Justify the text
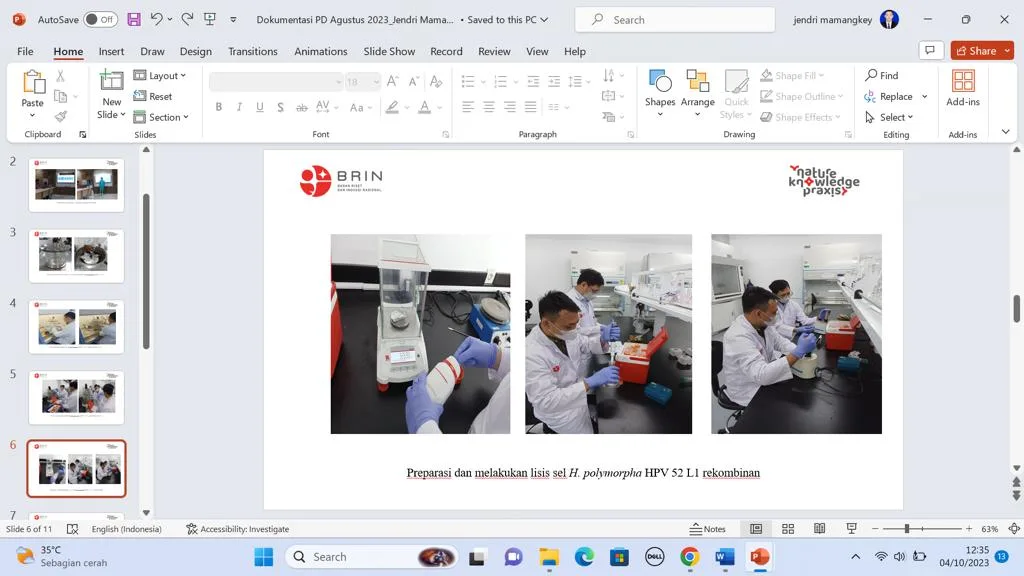The width and height of the screenshot is (1024, 576). click(x=530, y=106)
